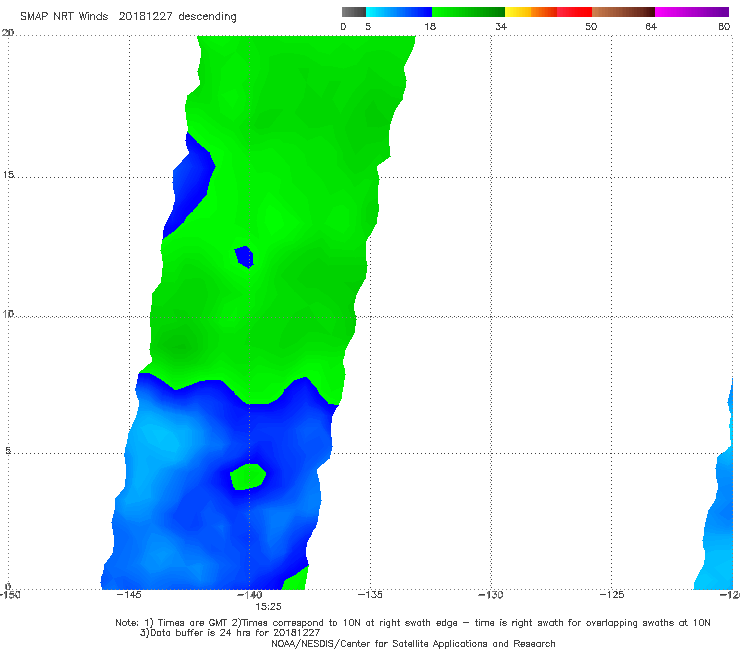The height and width of the screenshot is (650, 740).
Task: Click latitude axis label '20'
Action: click(x=8, y=33)
